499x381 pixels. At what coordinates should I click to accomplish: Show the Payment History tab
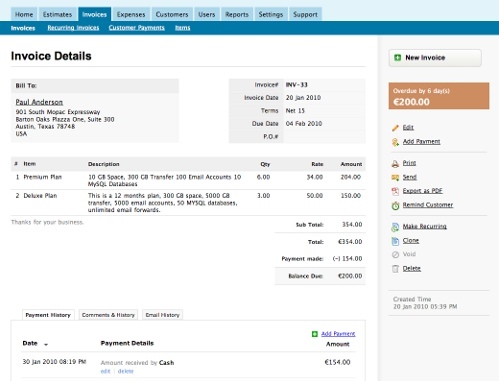48,315
